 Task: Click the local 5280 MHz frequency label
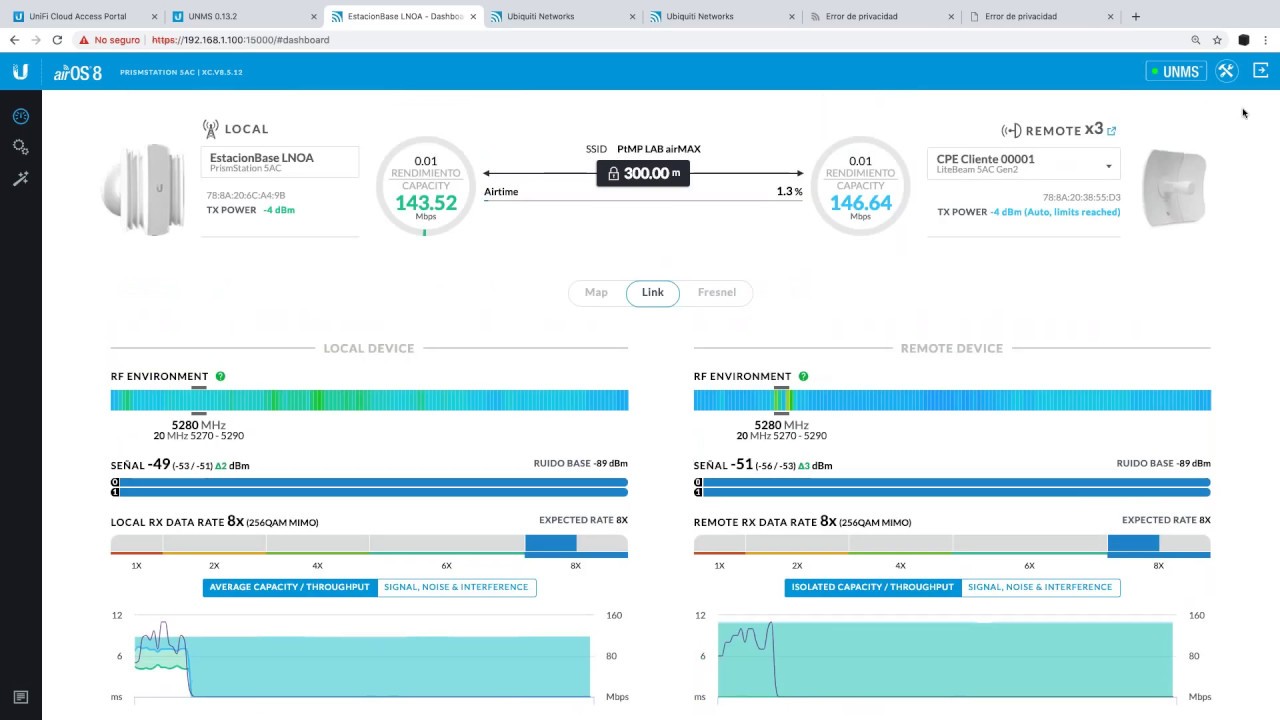[x=198, y=425]
